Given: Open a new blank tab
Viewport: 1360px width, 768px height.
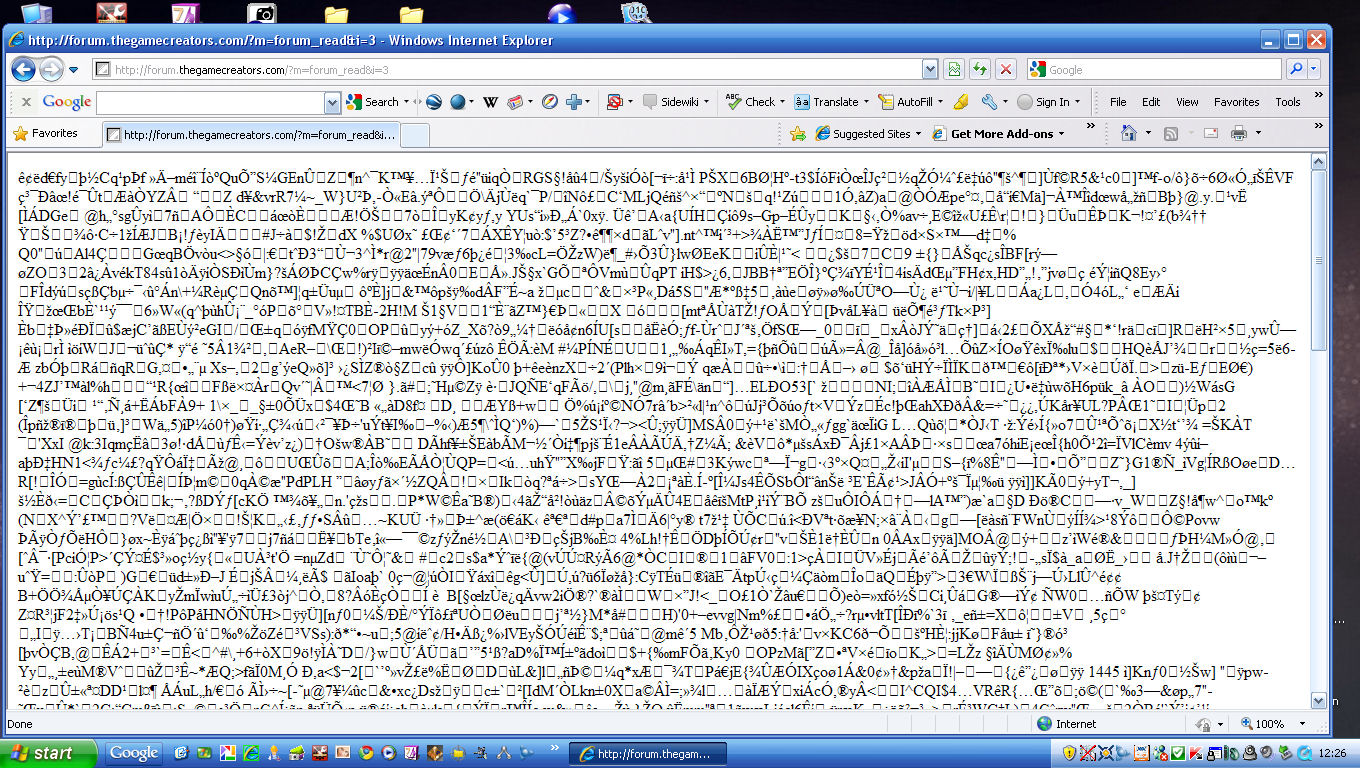Looking at the screenshot, I should tap(416, 134).
